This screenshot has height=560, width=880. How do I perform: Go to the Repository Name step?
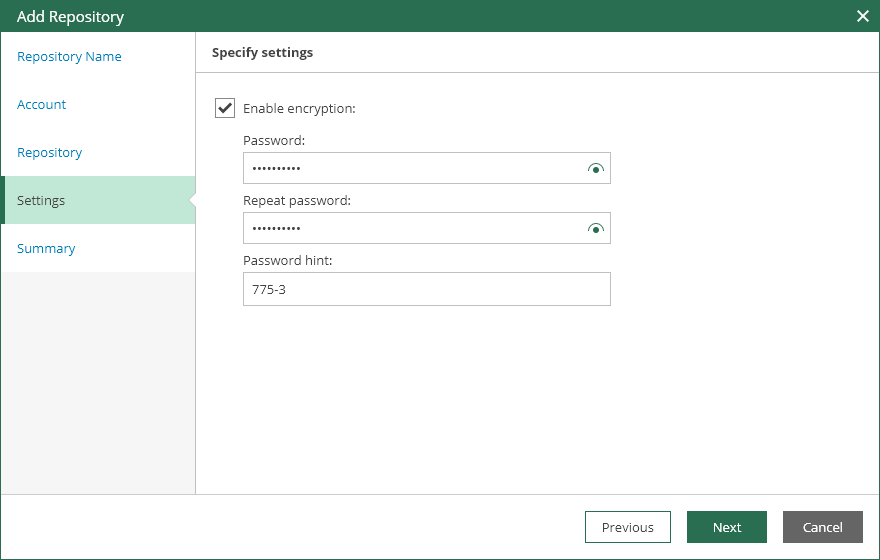(69, 57)
